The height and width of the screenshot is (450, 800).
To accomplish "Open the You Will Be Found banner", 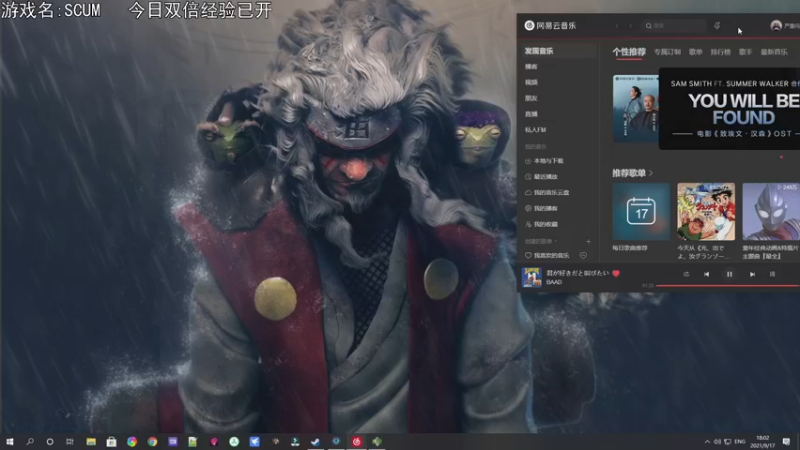I will pyautogui.click(x=730, y=109).
